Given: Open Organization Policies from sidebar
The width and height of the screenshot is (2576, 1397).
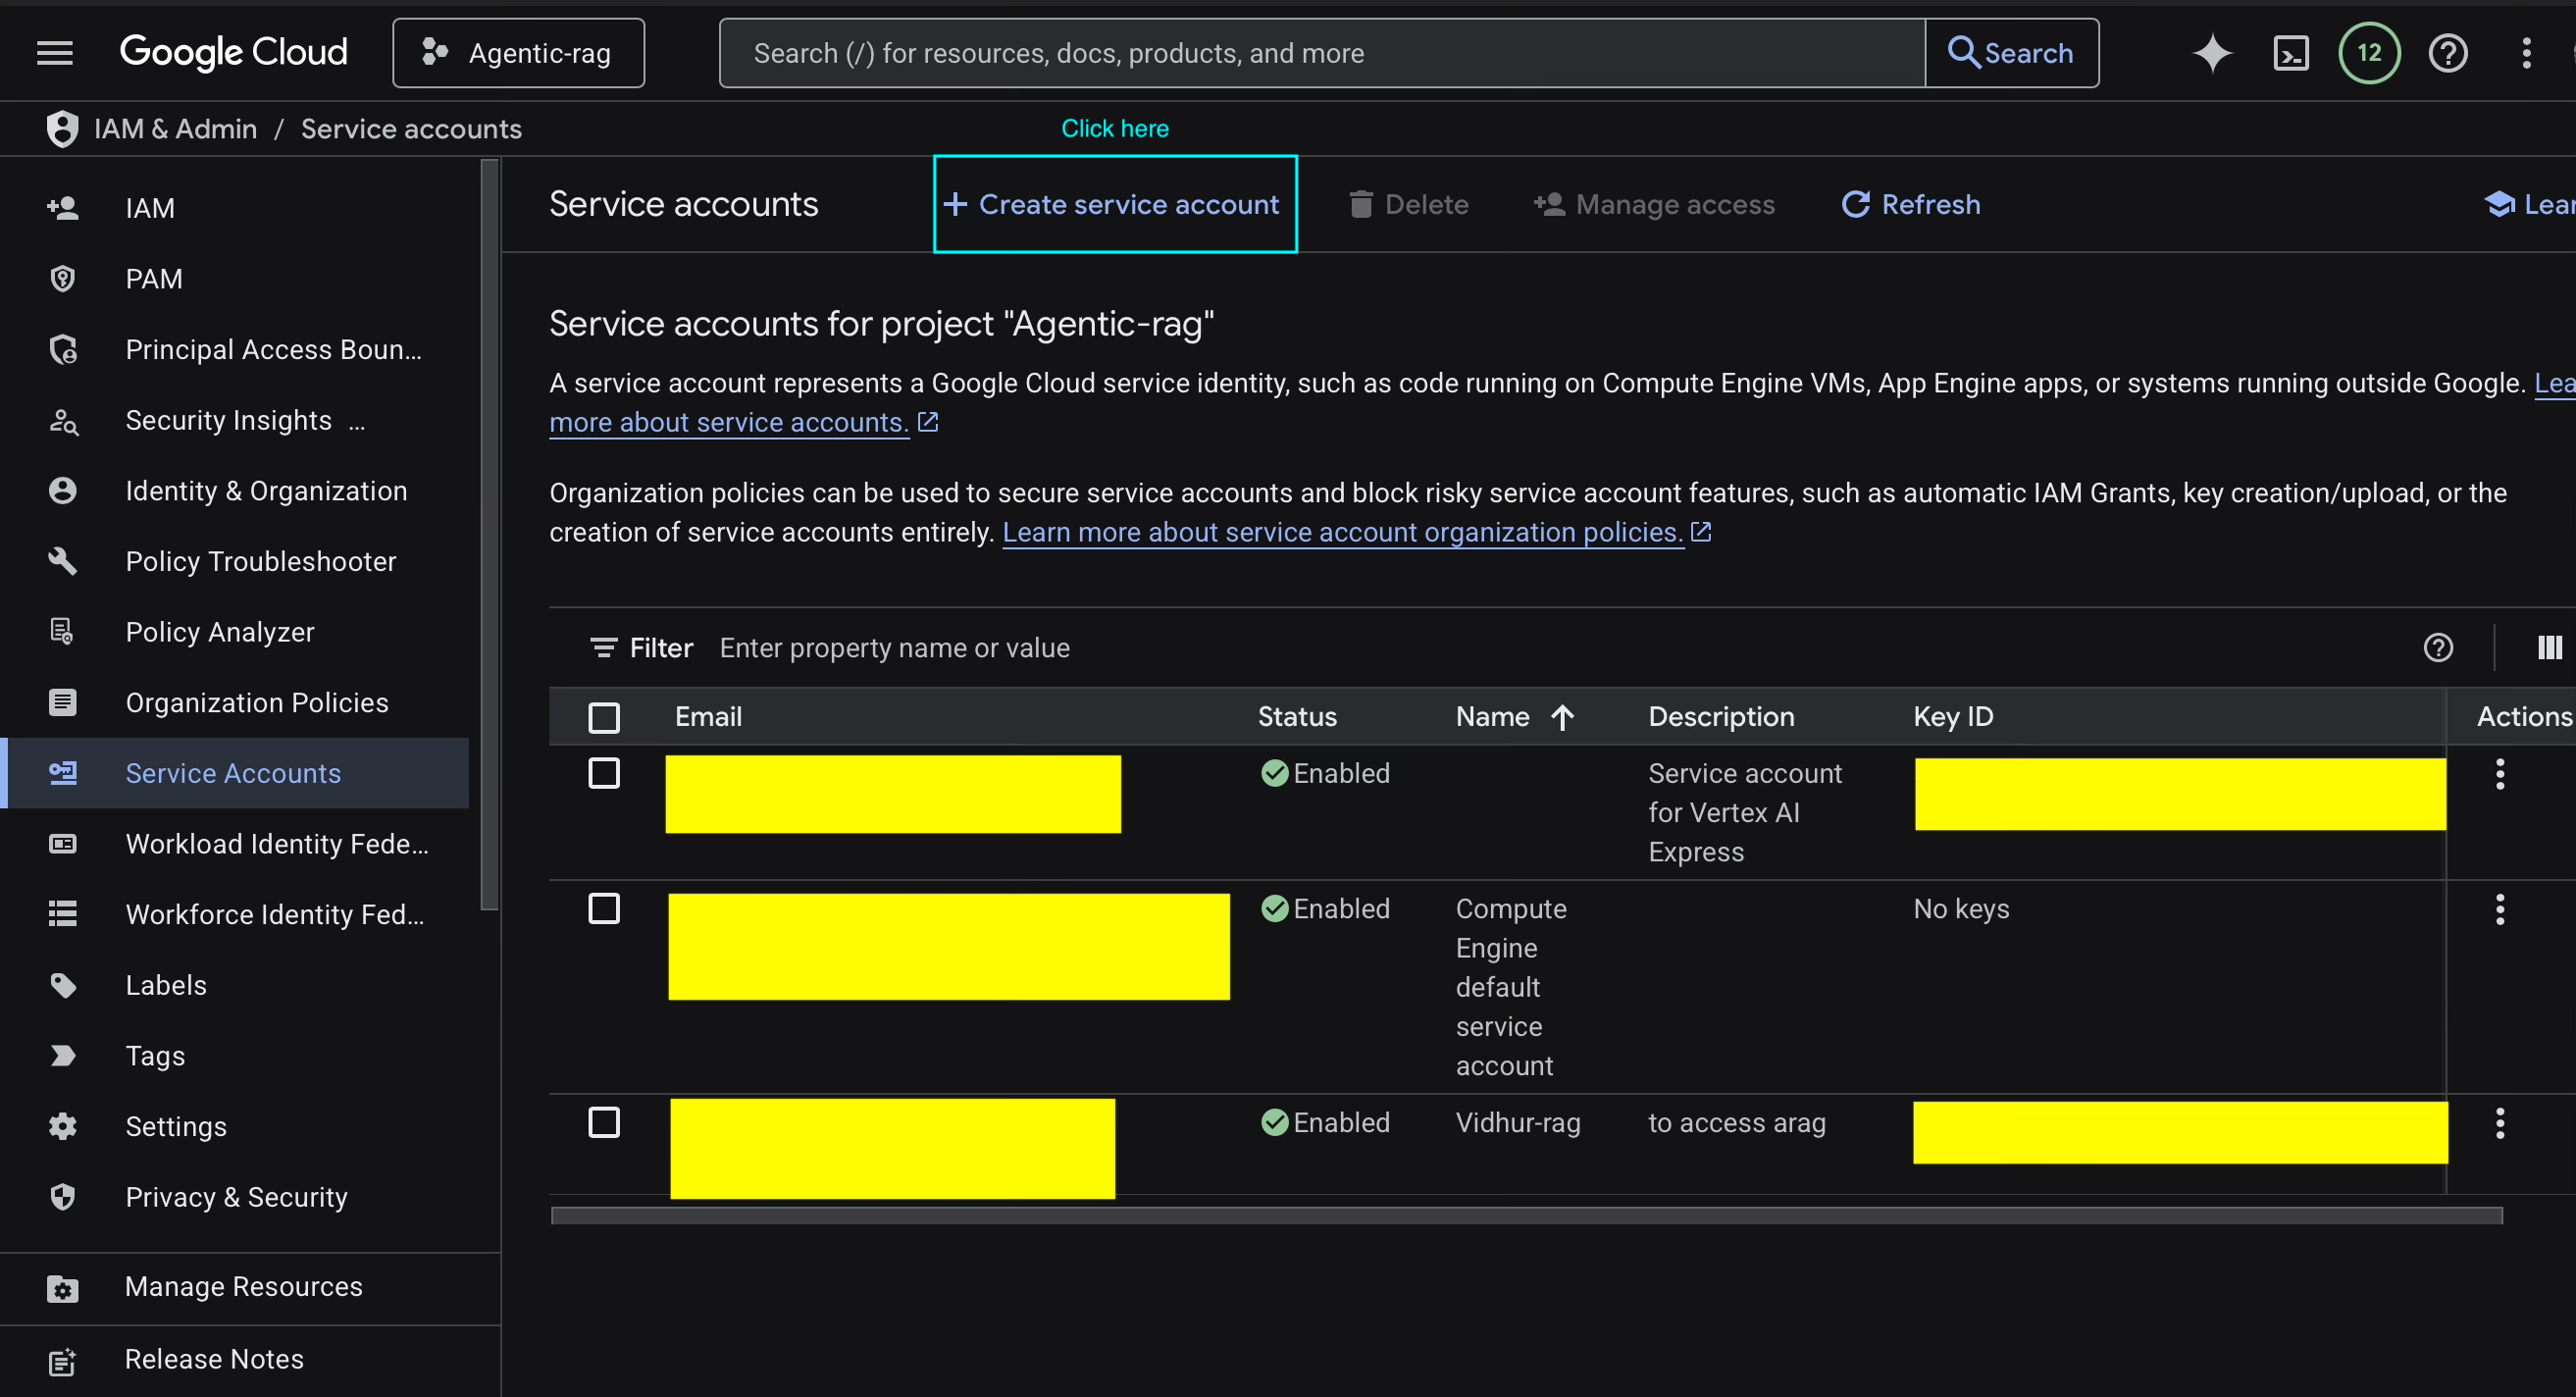Looking at the screenshot, I should point(256,702).
